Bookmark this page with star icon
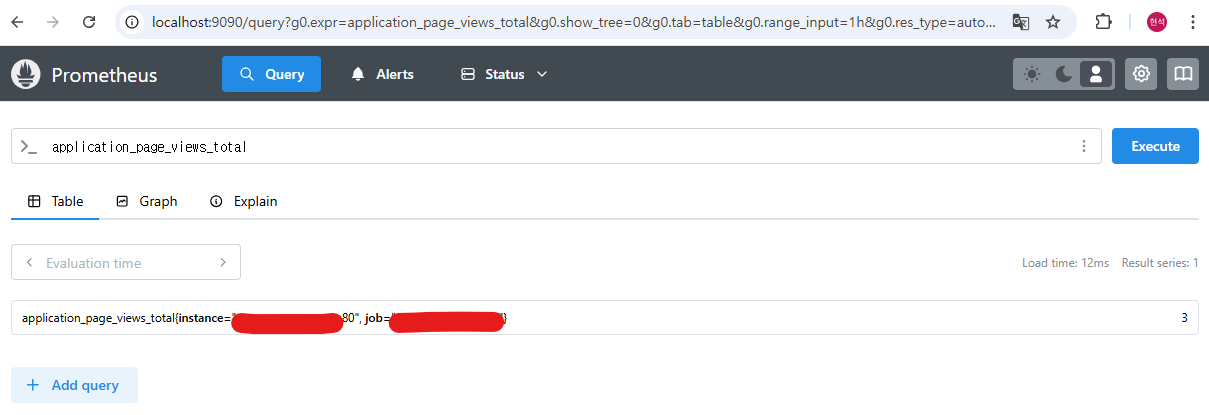The image size is (1209, 415). pos(1052,21)
